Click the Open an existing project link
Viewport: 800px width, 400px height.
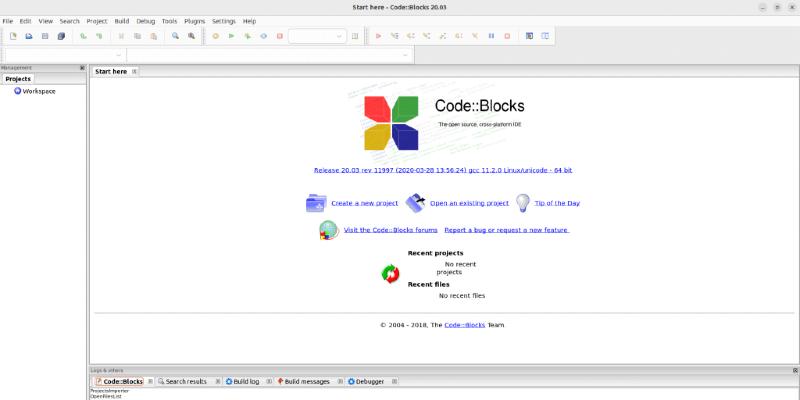(469, 203)
